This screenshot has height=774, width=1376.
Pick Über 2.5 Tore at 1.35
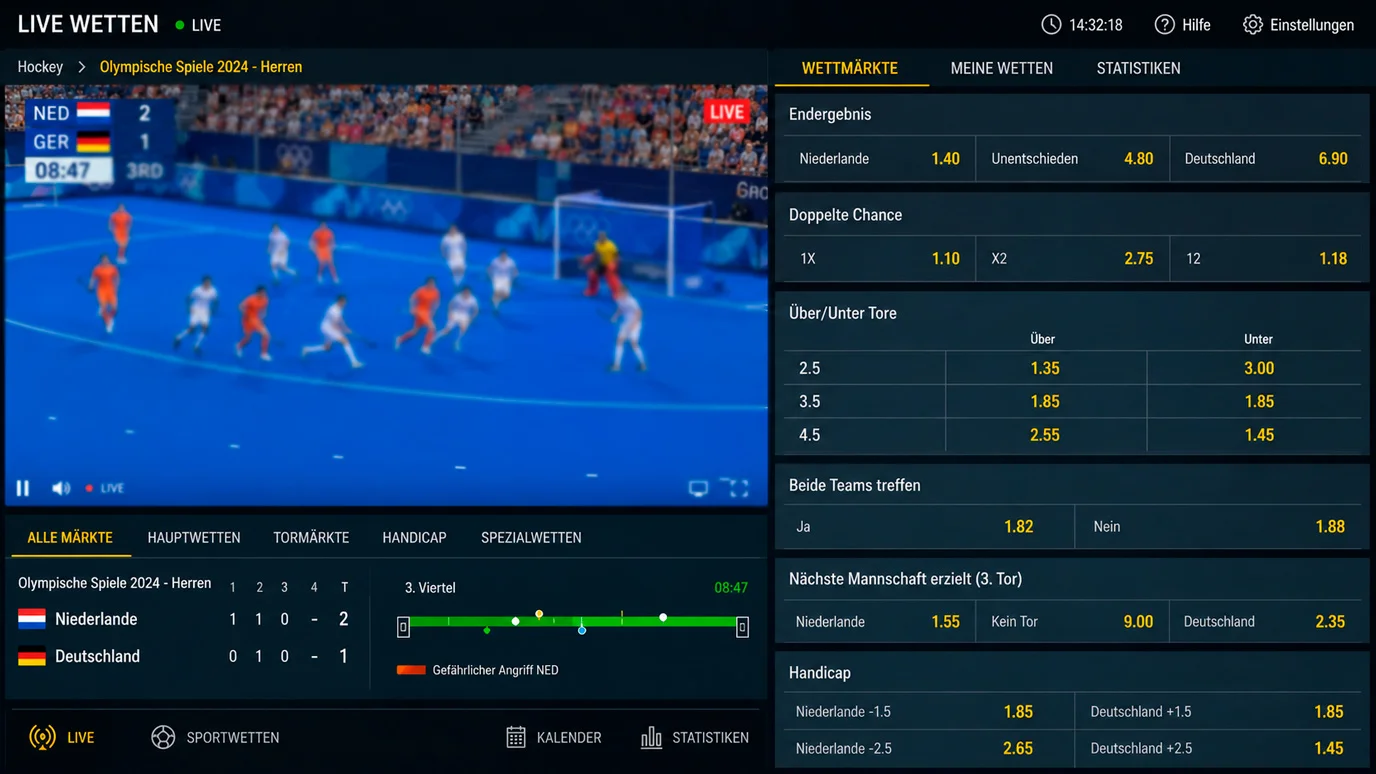click(x=1045, y=368)
